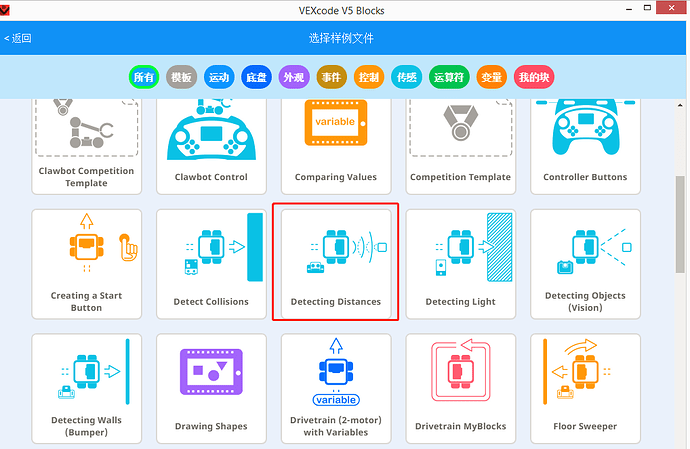Select the 底盘 category filter
The image size is (690, 449).
256,77
